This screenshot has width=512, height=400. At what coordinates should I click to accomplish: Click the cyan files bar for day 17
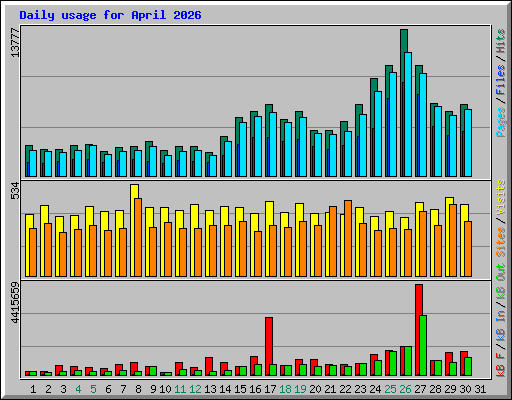(x=273, y=144)
